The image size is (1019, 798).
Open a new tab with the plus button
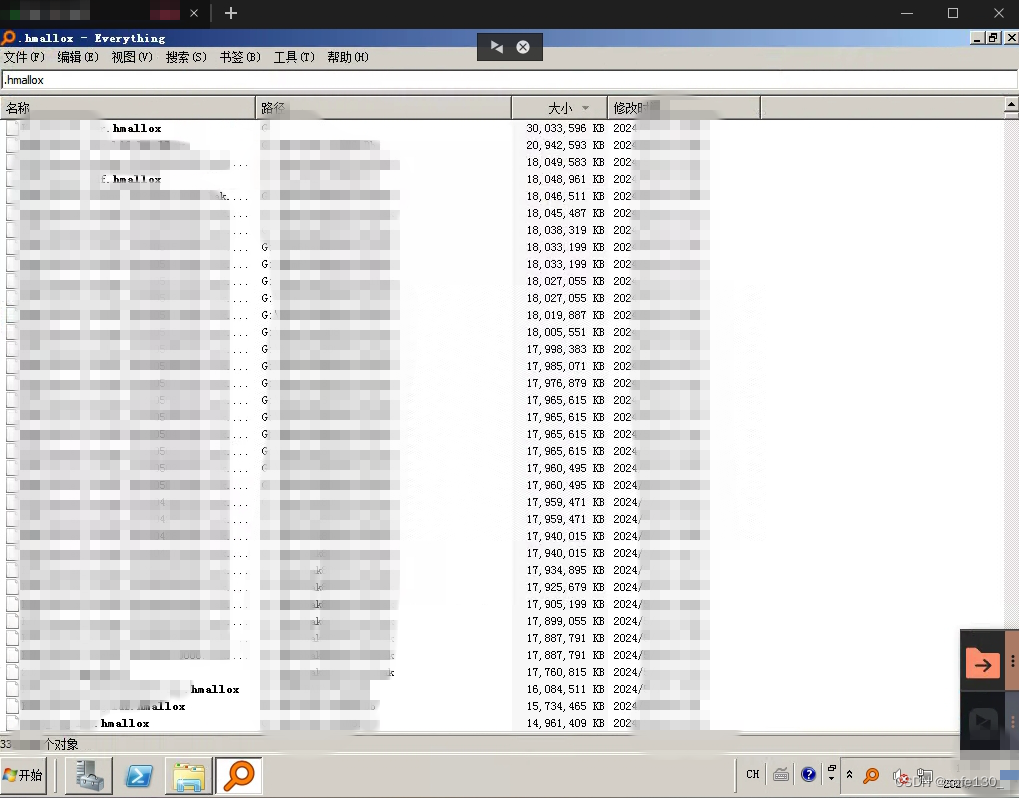coord(231,13)
